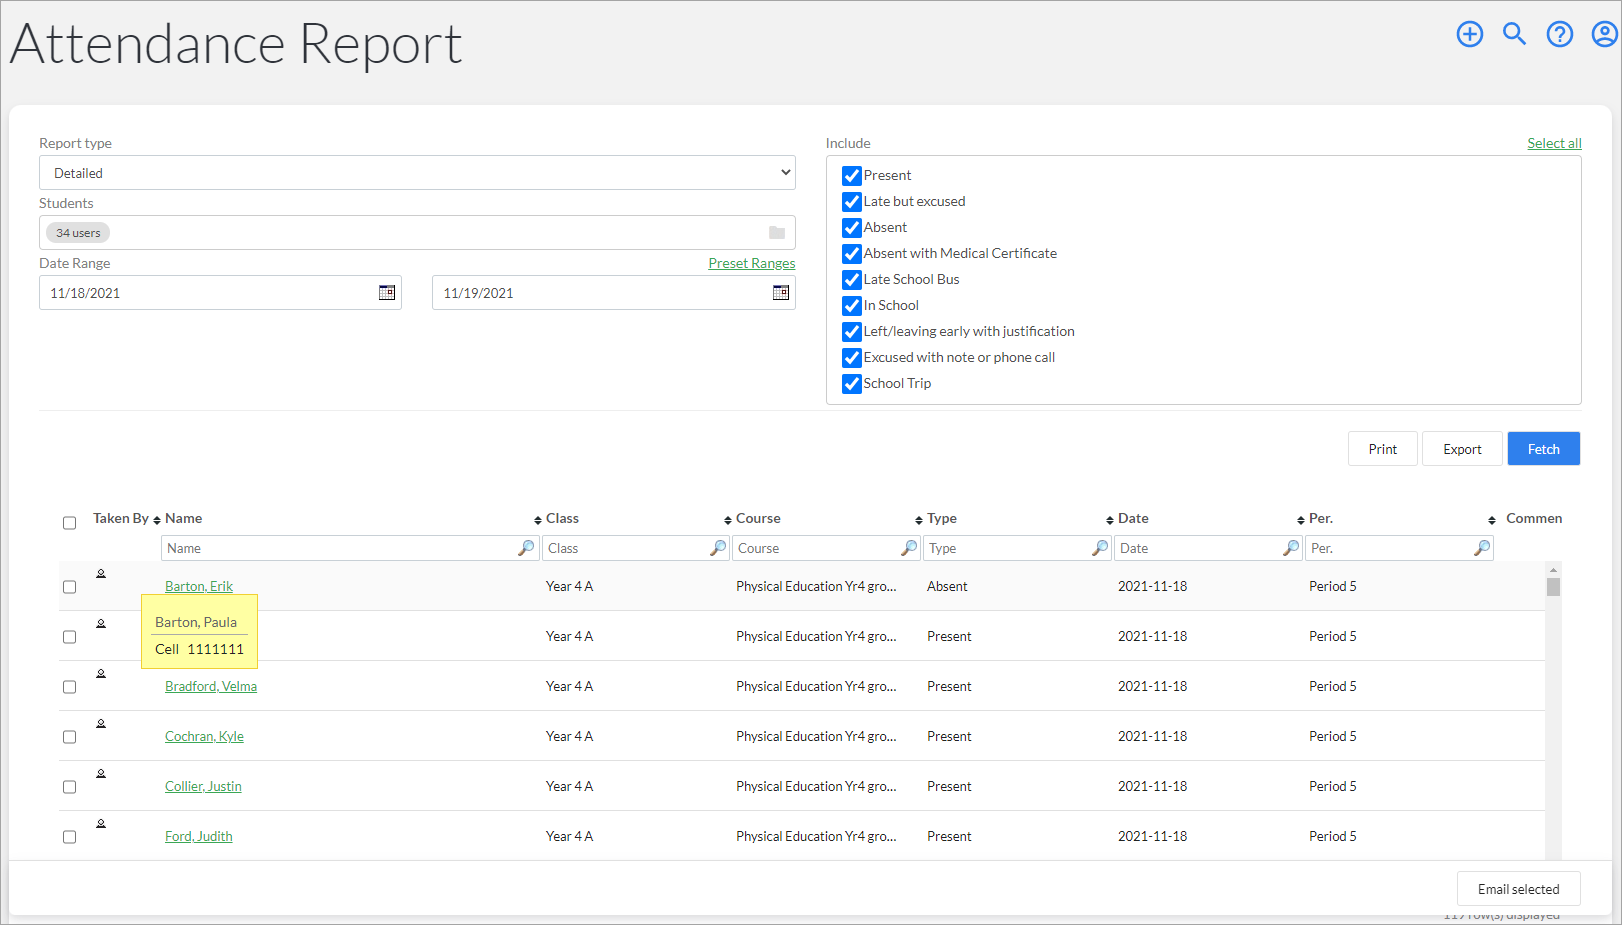Open the search magnifier in header

tap(1514, 34)
